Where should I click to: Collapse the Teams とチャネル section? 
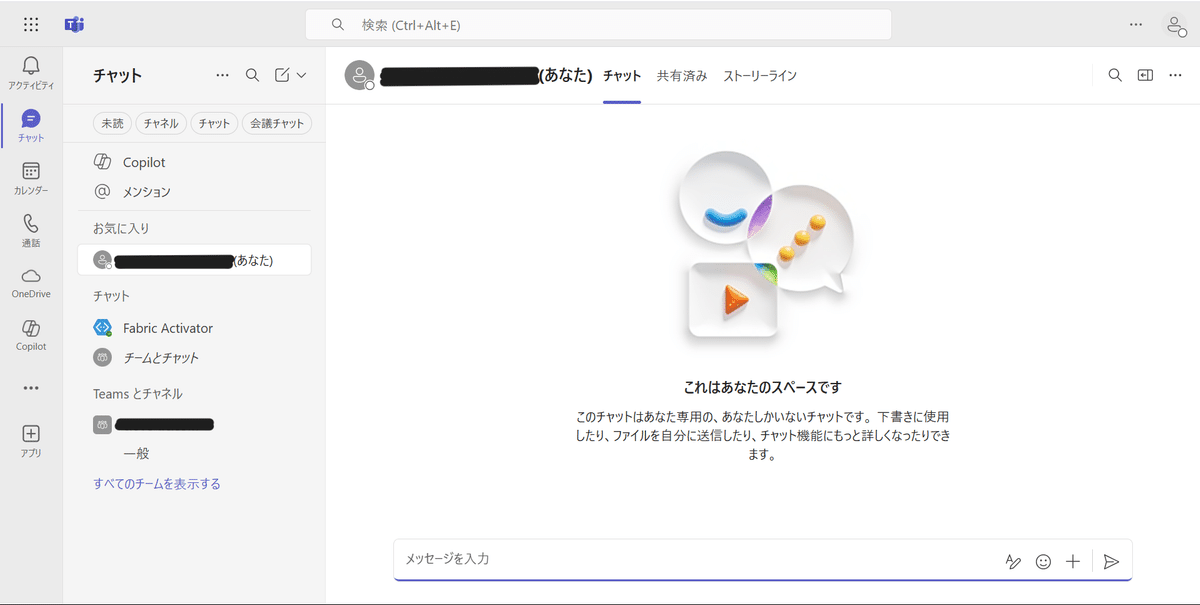138,394
